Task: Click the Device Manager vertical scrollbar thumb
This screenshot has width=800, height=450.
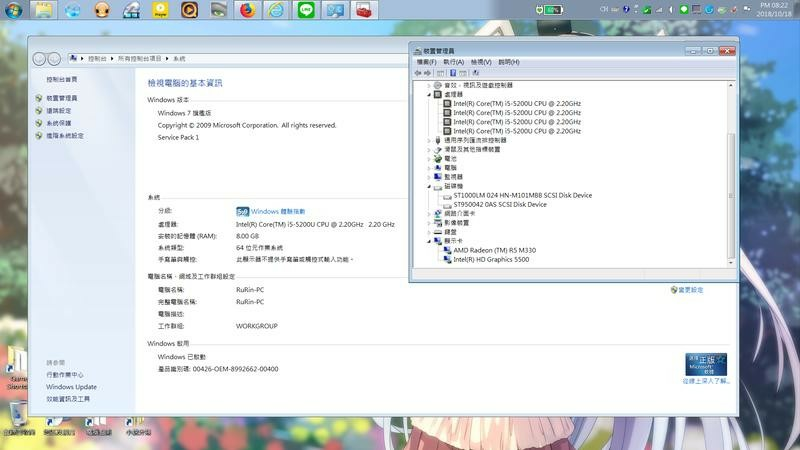Action: coord(731,195)
